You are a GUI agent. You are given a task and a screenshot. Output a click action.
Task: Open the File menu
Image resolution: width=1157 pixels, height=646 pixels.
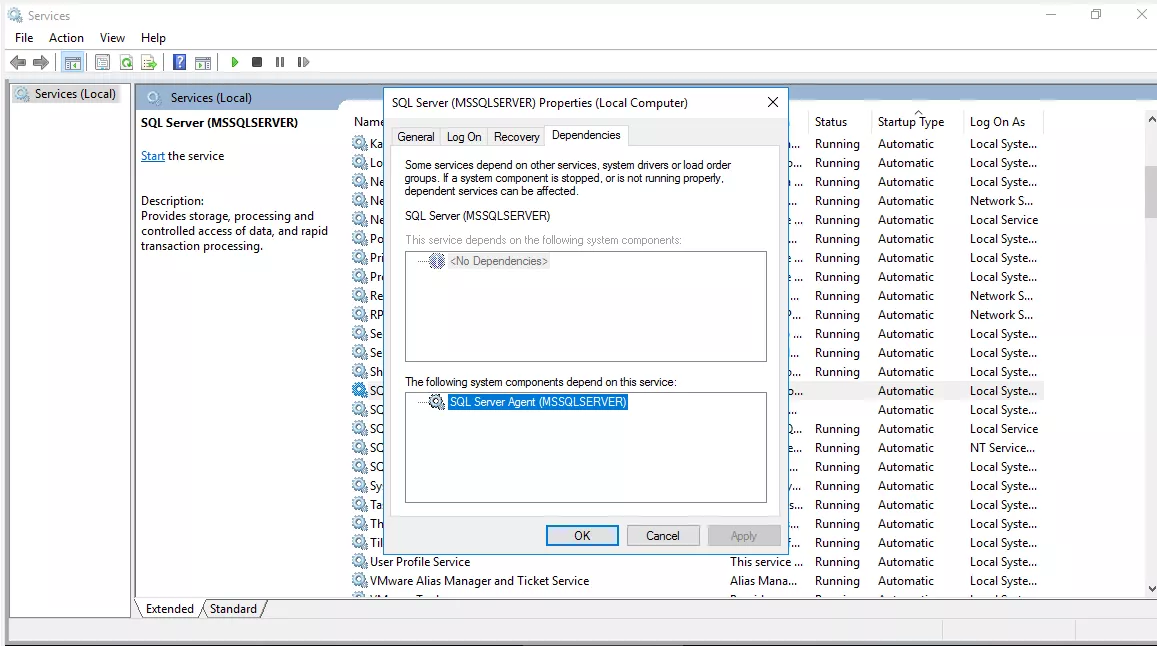pyautogui.click(x=24, y=38)
